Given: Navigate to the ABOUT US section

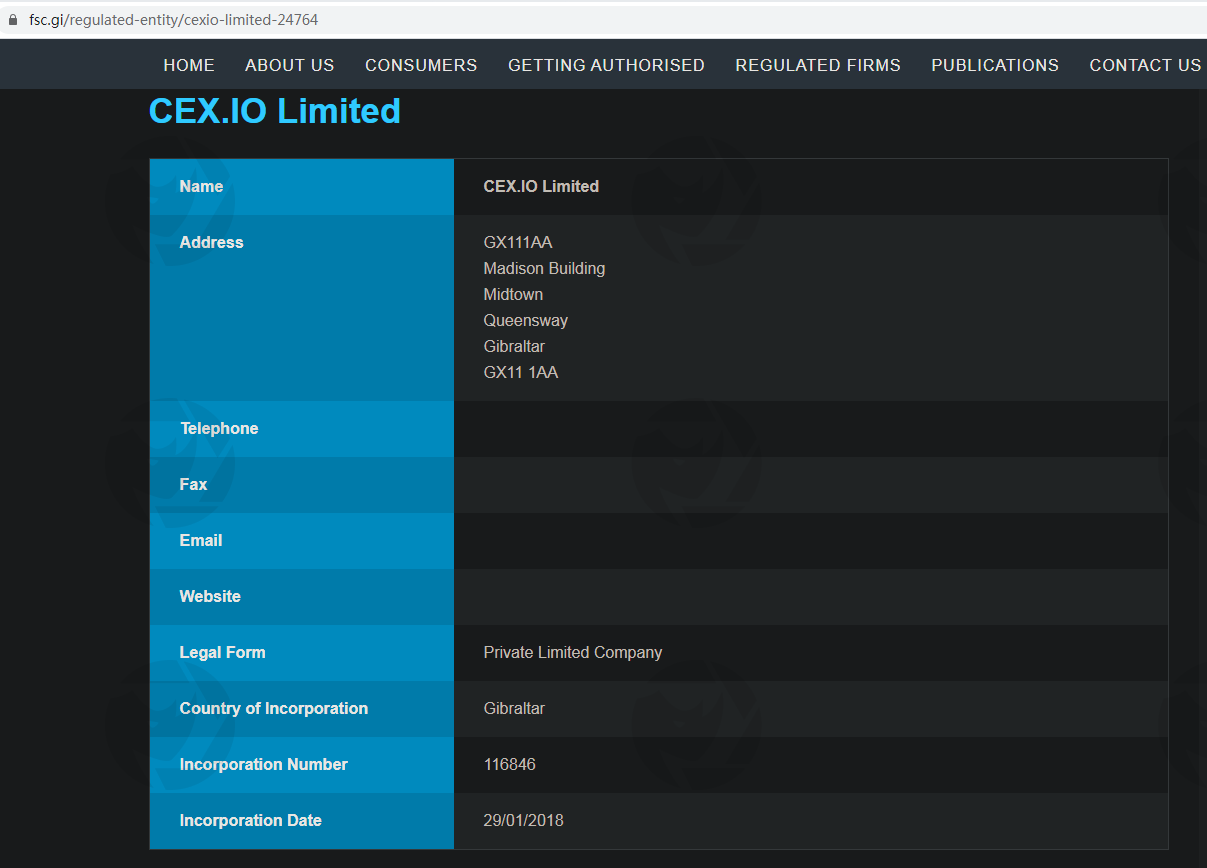Looking at the screenshot, I should point(289,64).
